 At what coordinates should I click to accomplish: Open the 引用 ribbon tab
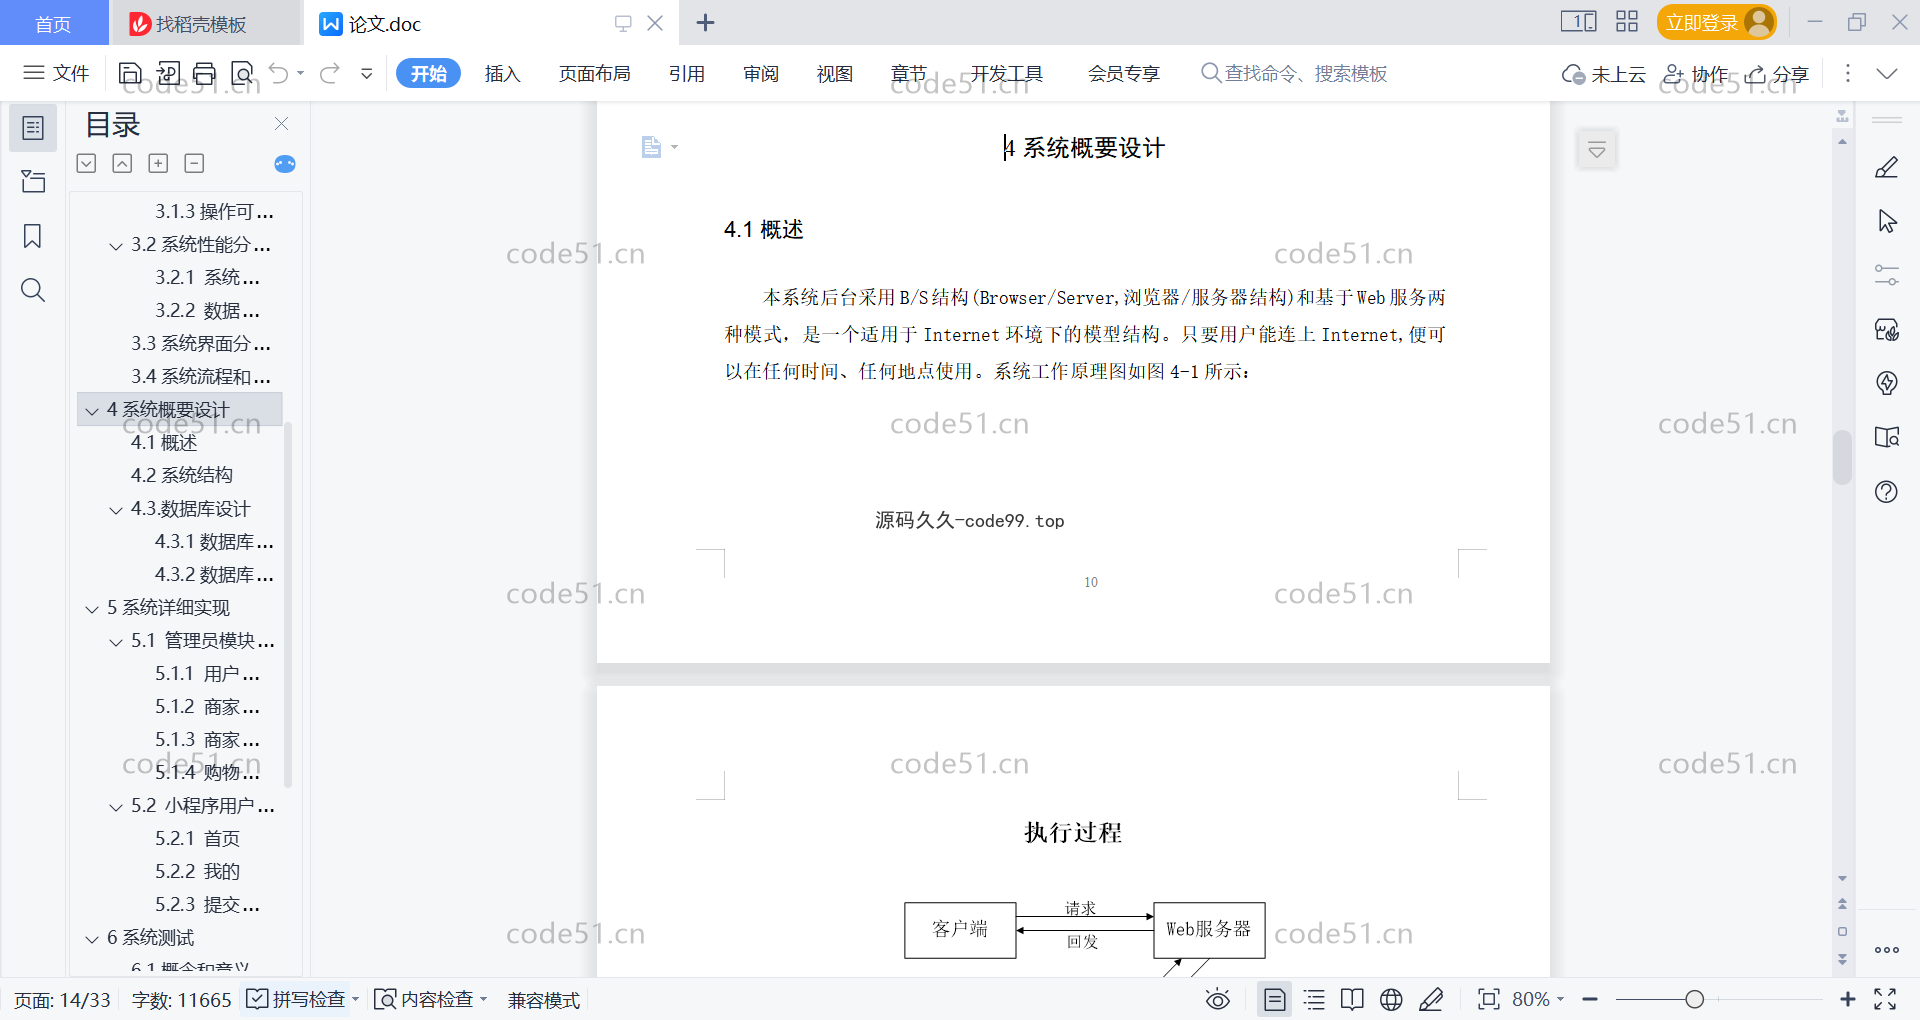click(687, 73)
